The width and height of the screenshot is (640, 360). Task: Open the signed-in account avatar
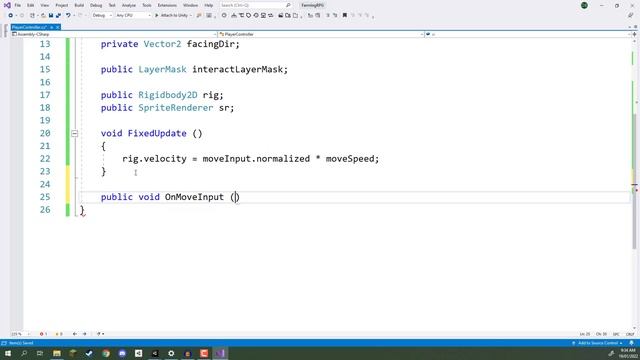pos(584,5)
